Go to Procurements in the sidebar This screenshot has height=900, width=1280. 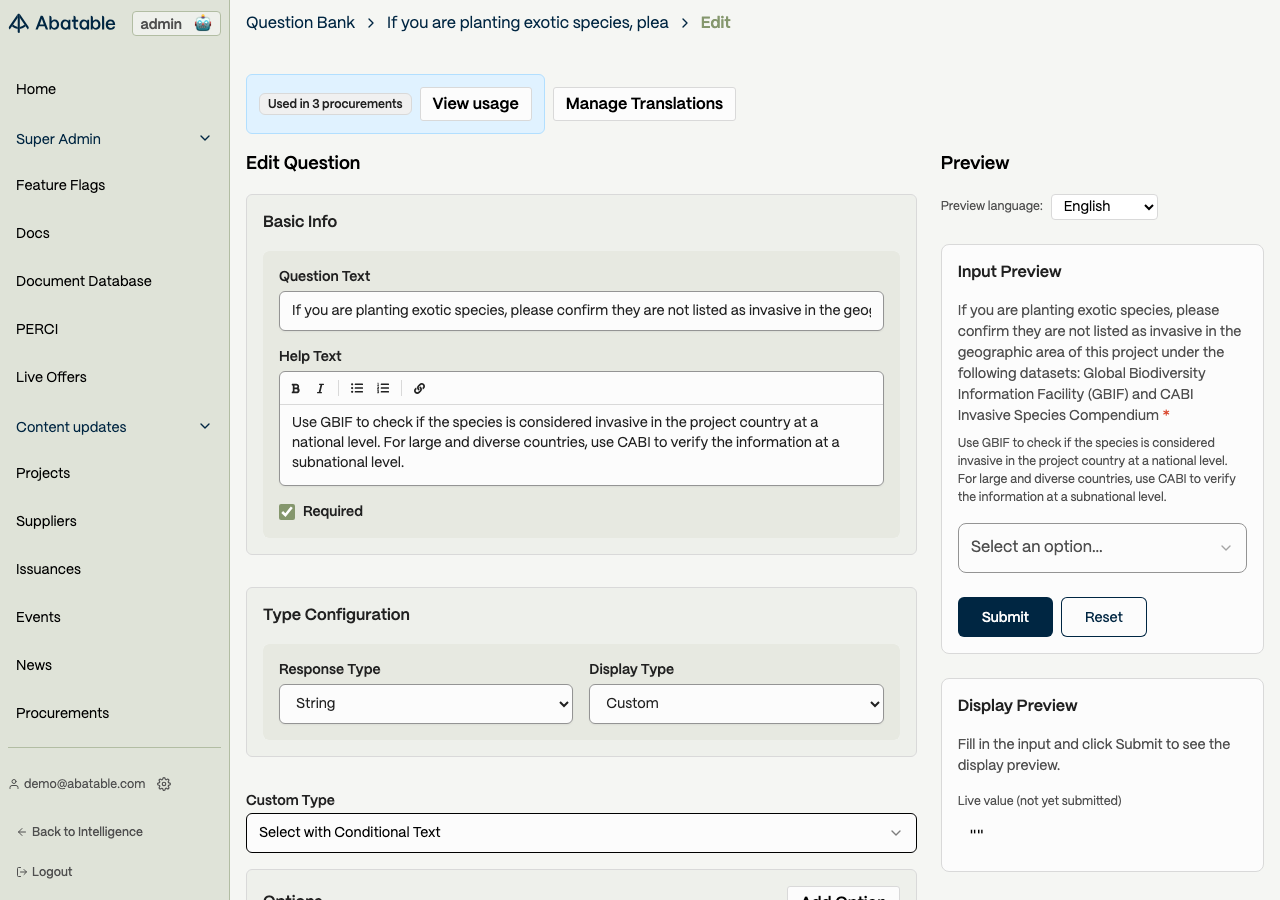63,713
